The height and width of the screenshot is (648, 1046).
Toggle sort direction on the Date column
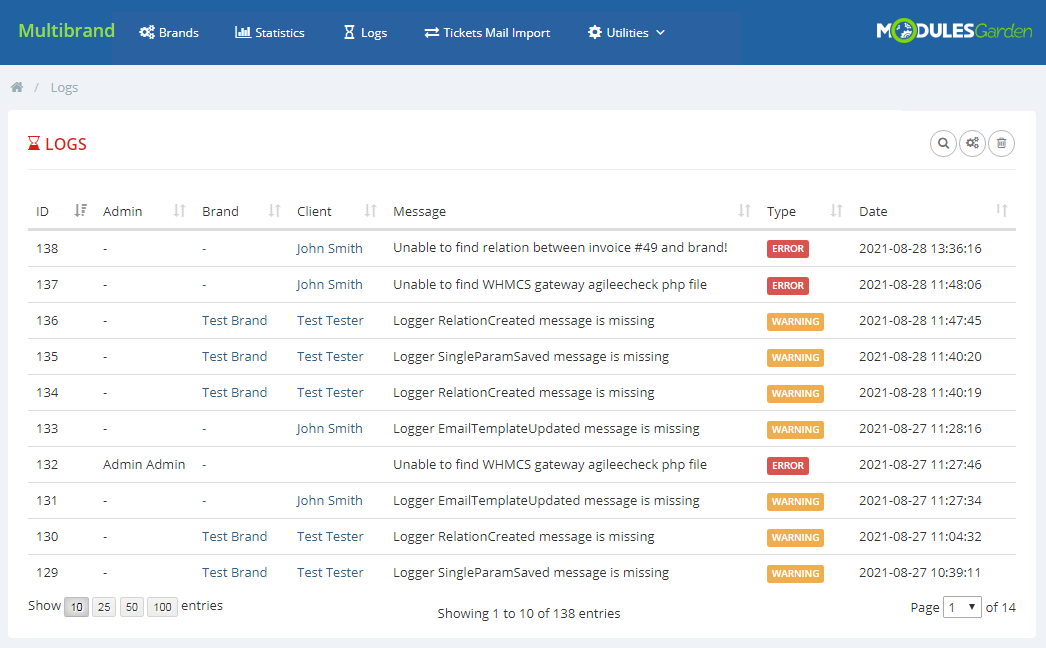coord(1001,211)
